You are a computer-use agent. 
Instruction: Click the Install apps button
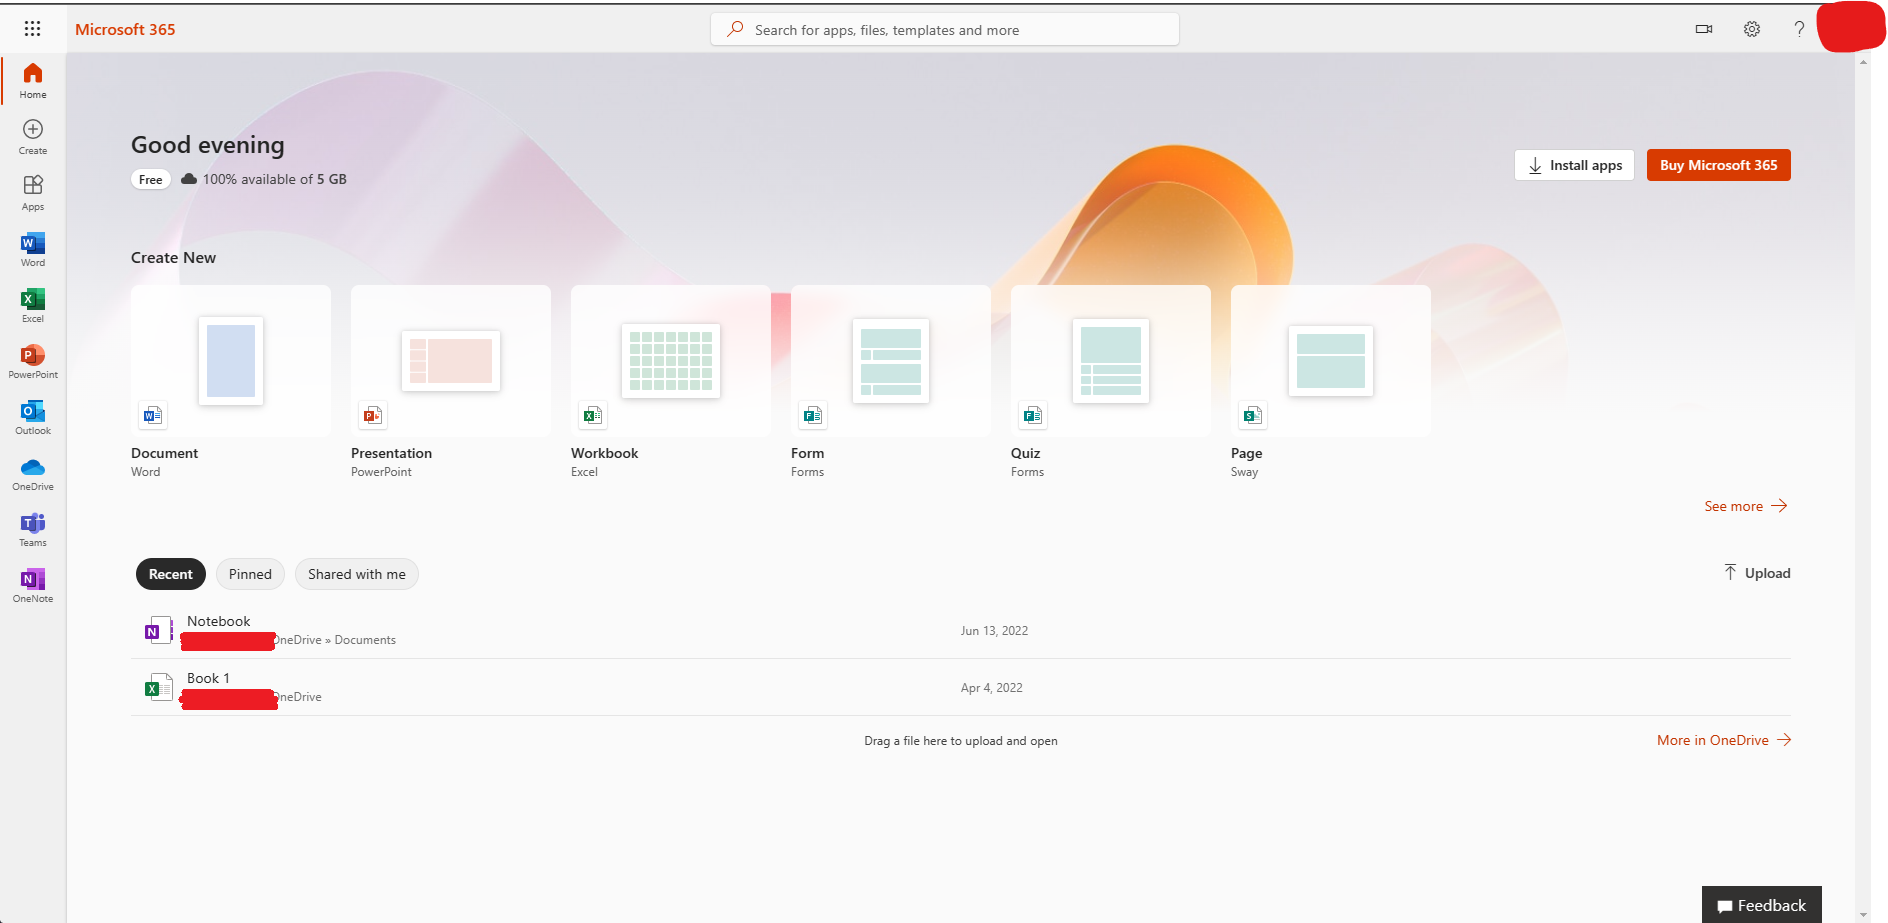(x=1575, y=165)
